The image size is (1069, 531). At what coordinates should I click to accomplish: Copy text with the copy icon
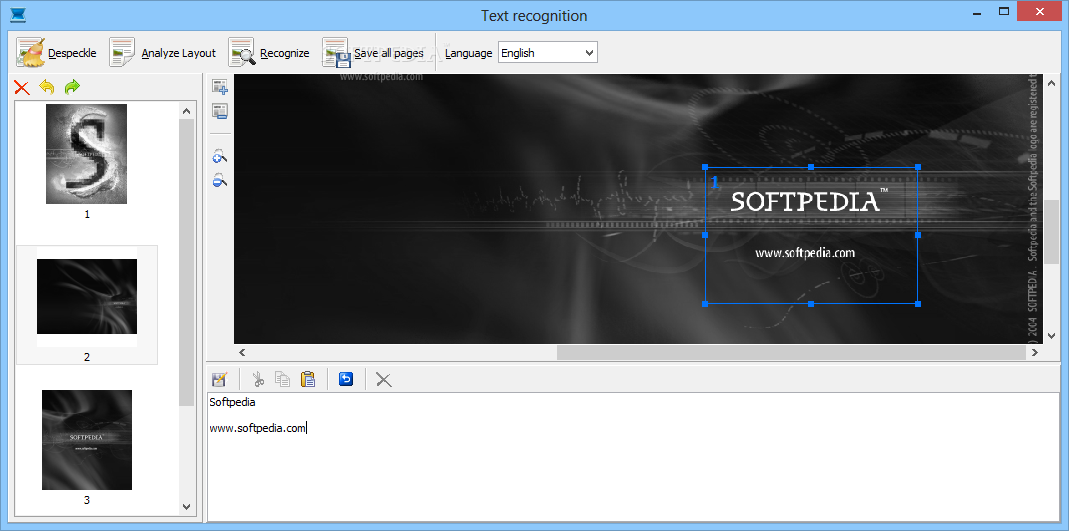coord(282,379)
